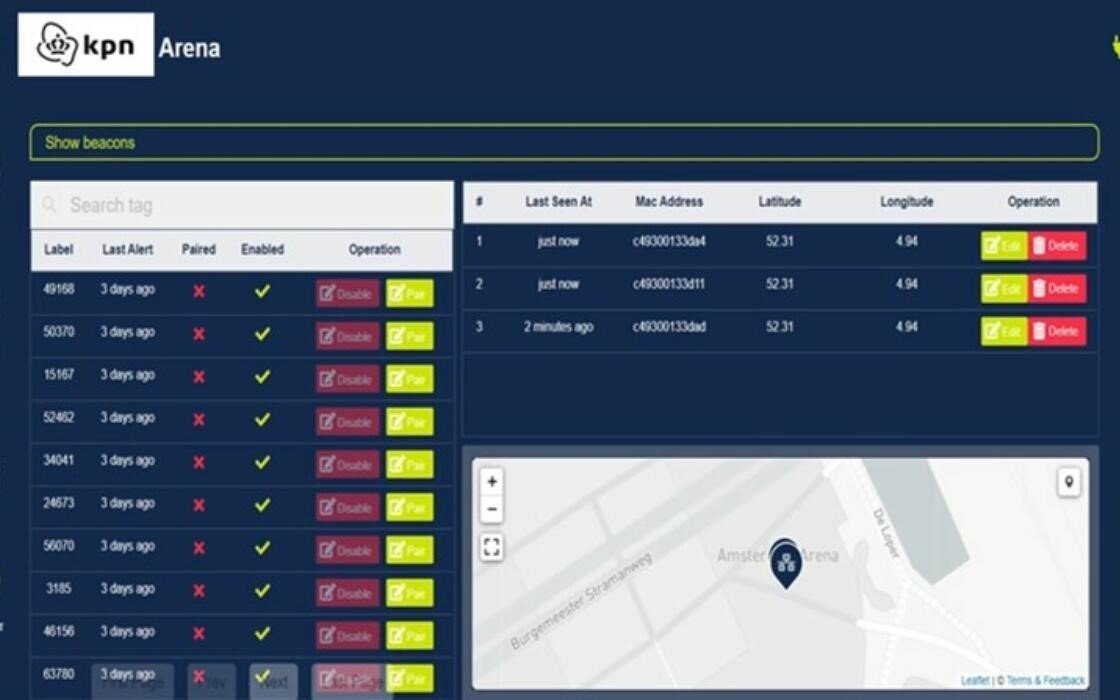The width and height of the screenshot is (1120, 700).
Task: Edit beacon c49300133da4
Action: pos(1003,246)
